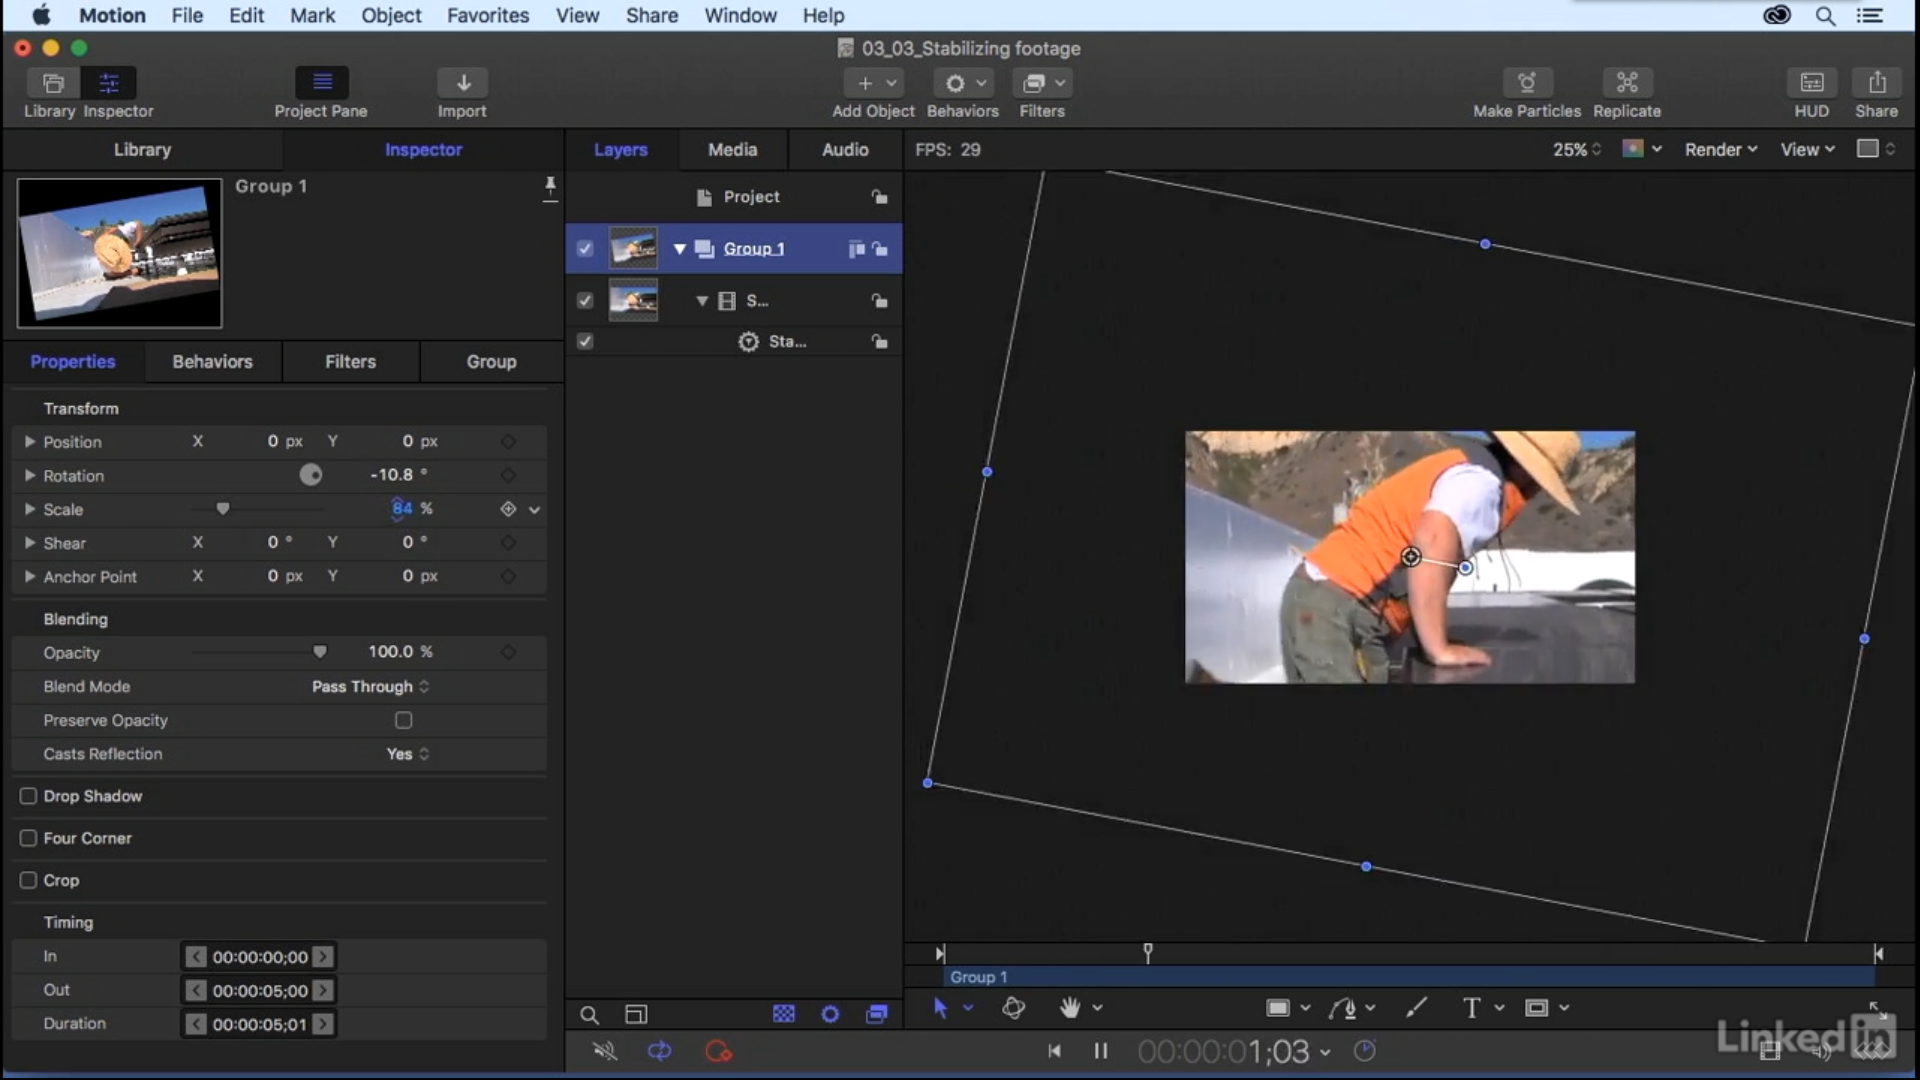Screen dimensions: 1920x1080
Task: Select the Pan hand tool
Action: (1070, 1008)
